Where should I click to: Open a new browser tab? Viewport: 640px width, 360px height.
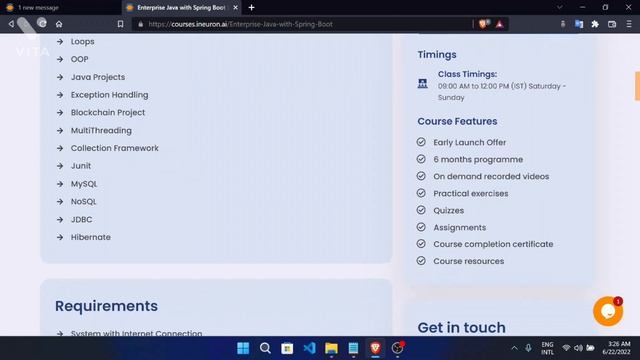[251, 7]
